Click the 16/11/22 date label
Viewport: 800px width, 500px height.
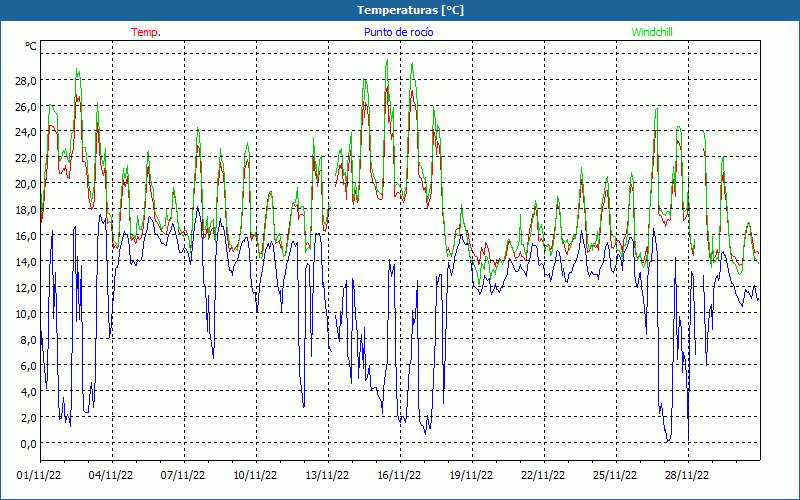(x=399, y=476)
